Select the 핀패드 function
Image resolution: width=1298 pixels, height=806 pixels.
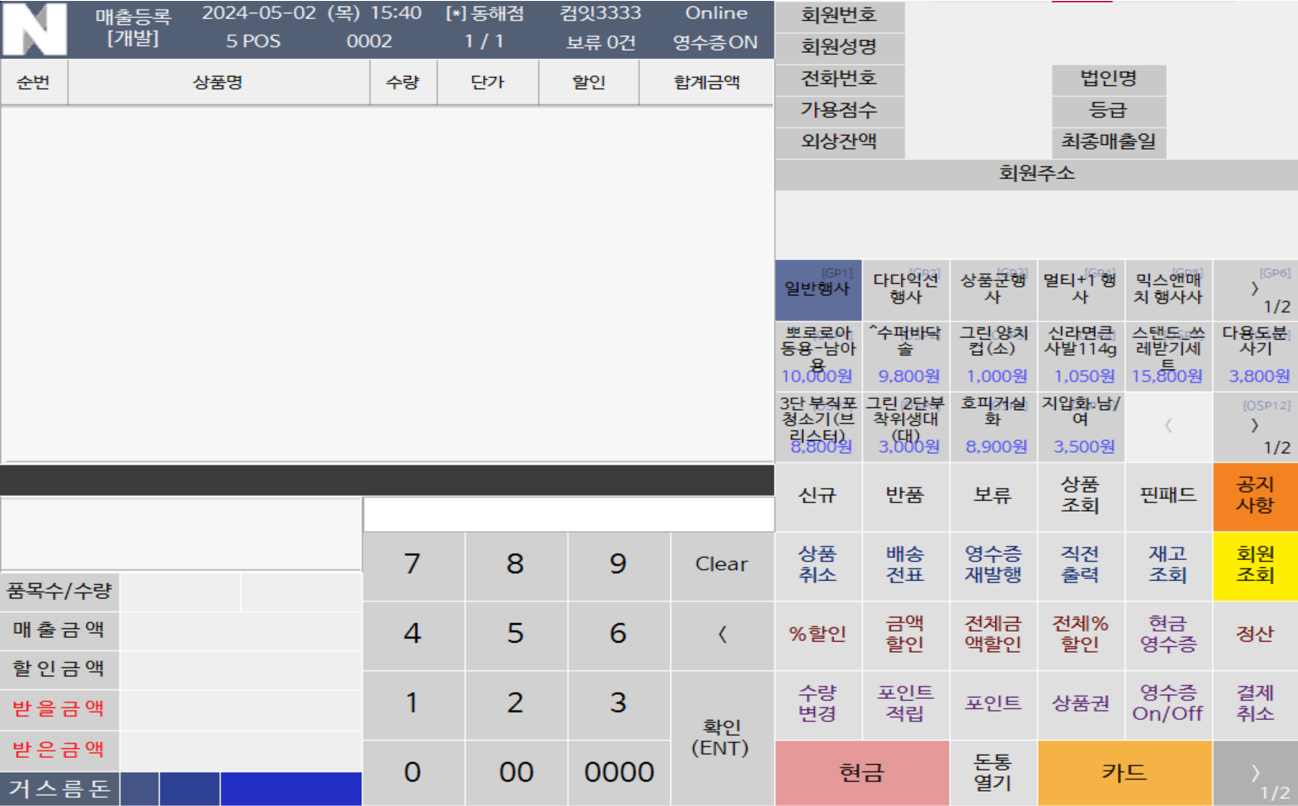pos(1169,496)
